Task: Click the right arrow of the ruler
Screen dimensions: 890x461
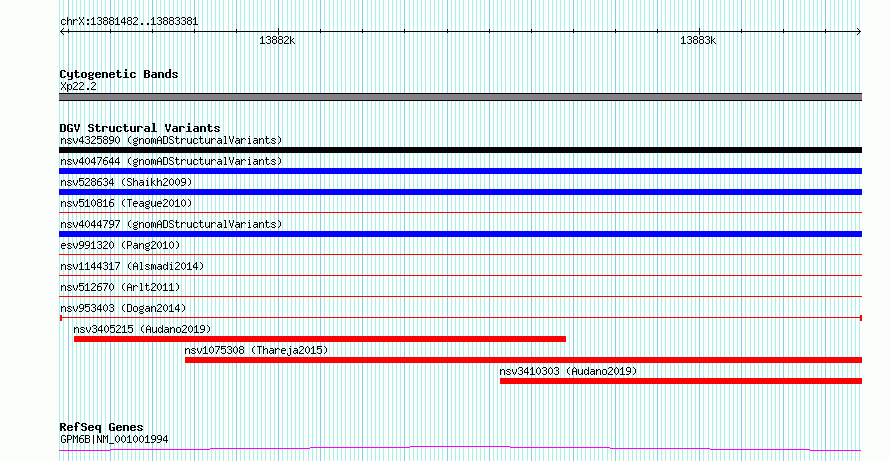Action: tap(859, 32)
